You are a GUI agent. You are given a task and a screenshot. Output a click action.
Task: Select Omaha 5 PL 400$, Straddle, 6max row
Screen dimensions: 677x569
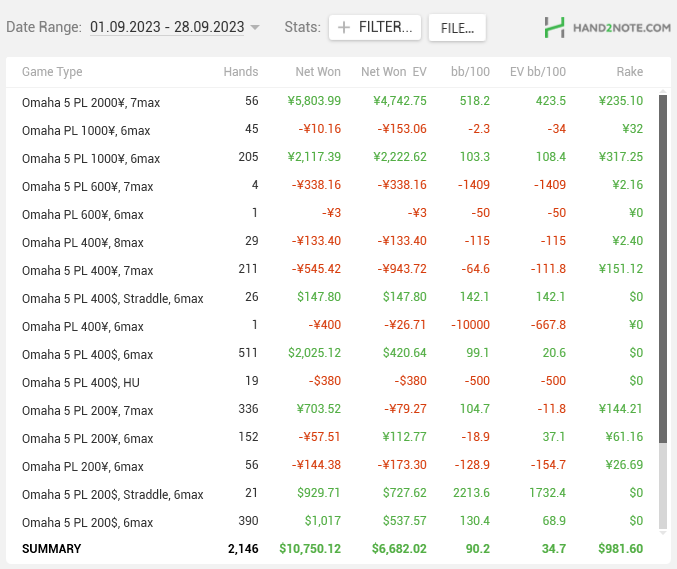332,298
